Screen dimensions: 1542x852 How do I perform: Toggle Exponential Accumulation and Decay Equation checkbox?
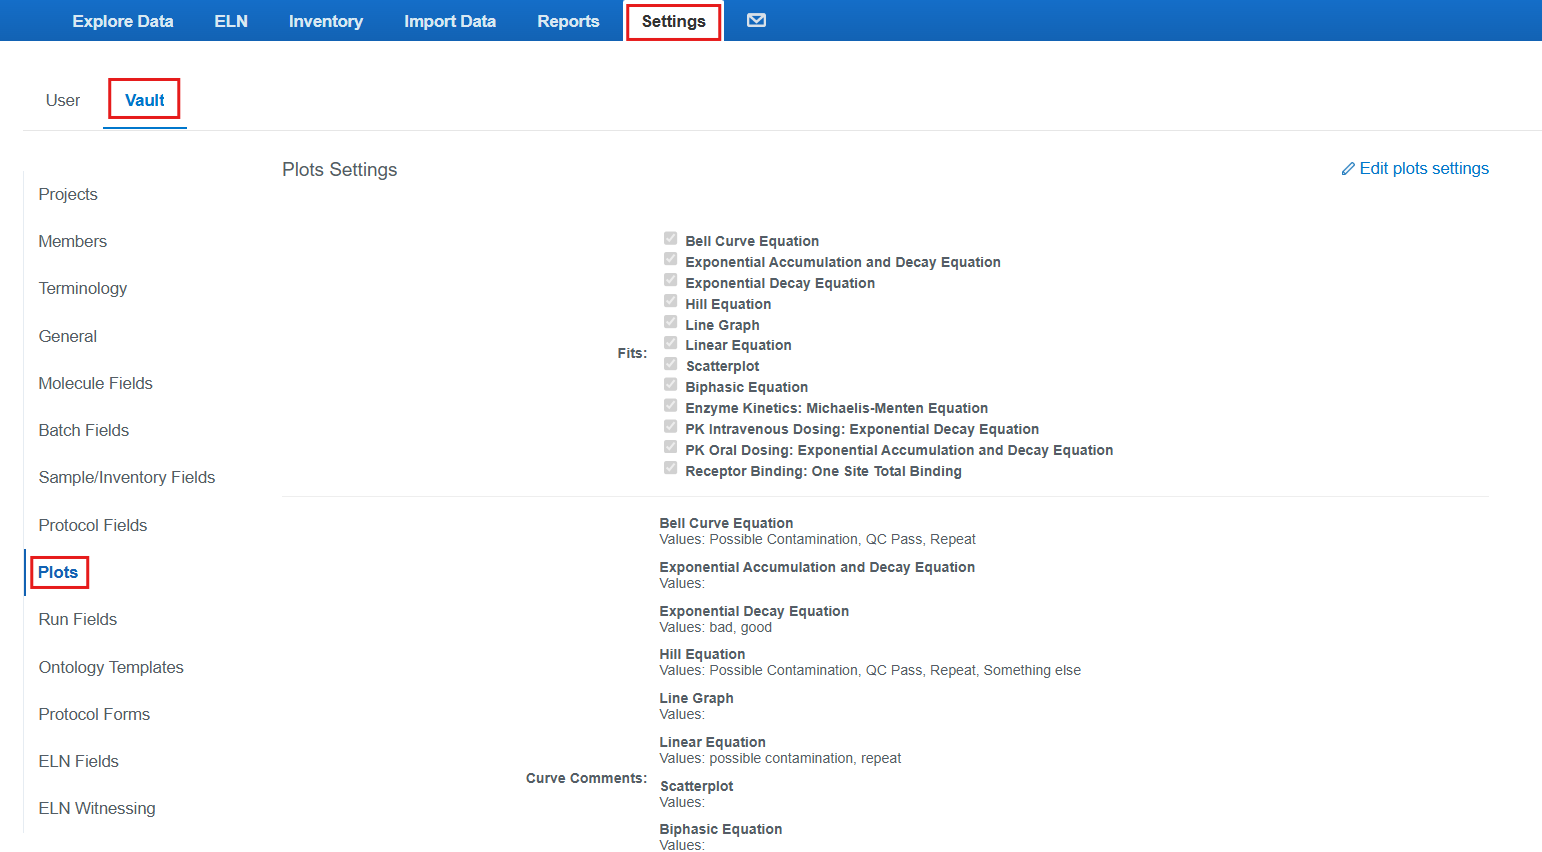[x=671, y=259]
